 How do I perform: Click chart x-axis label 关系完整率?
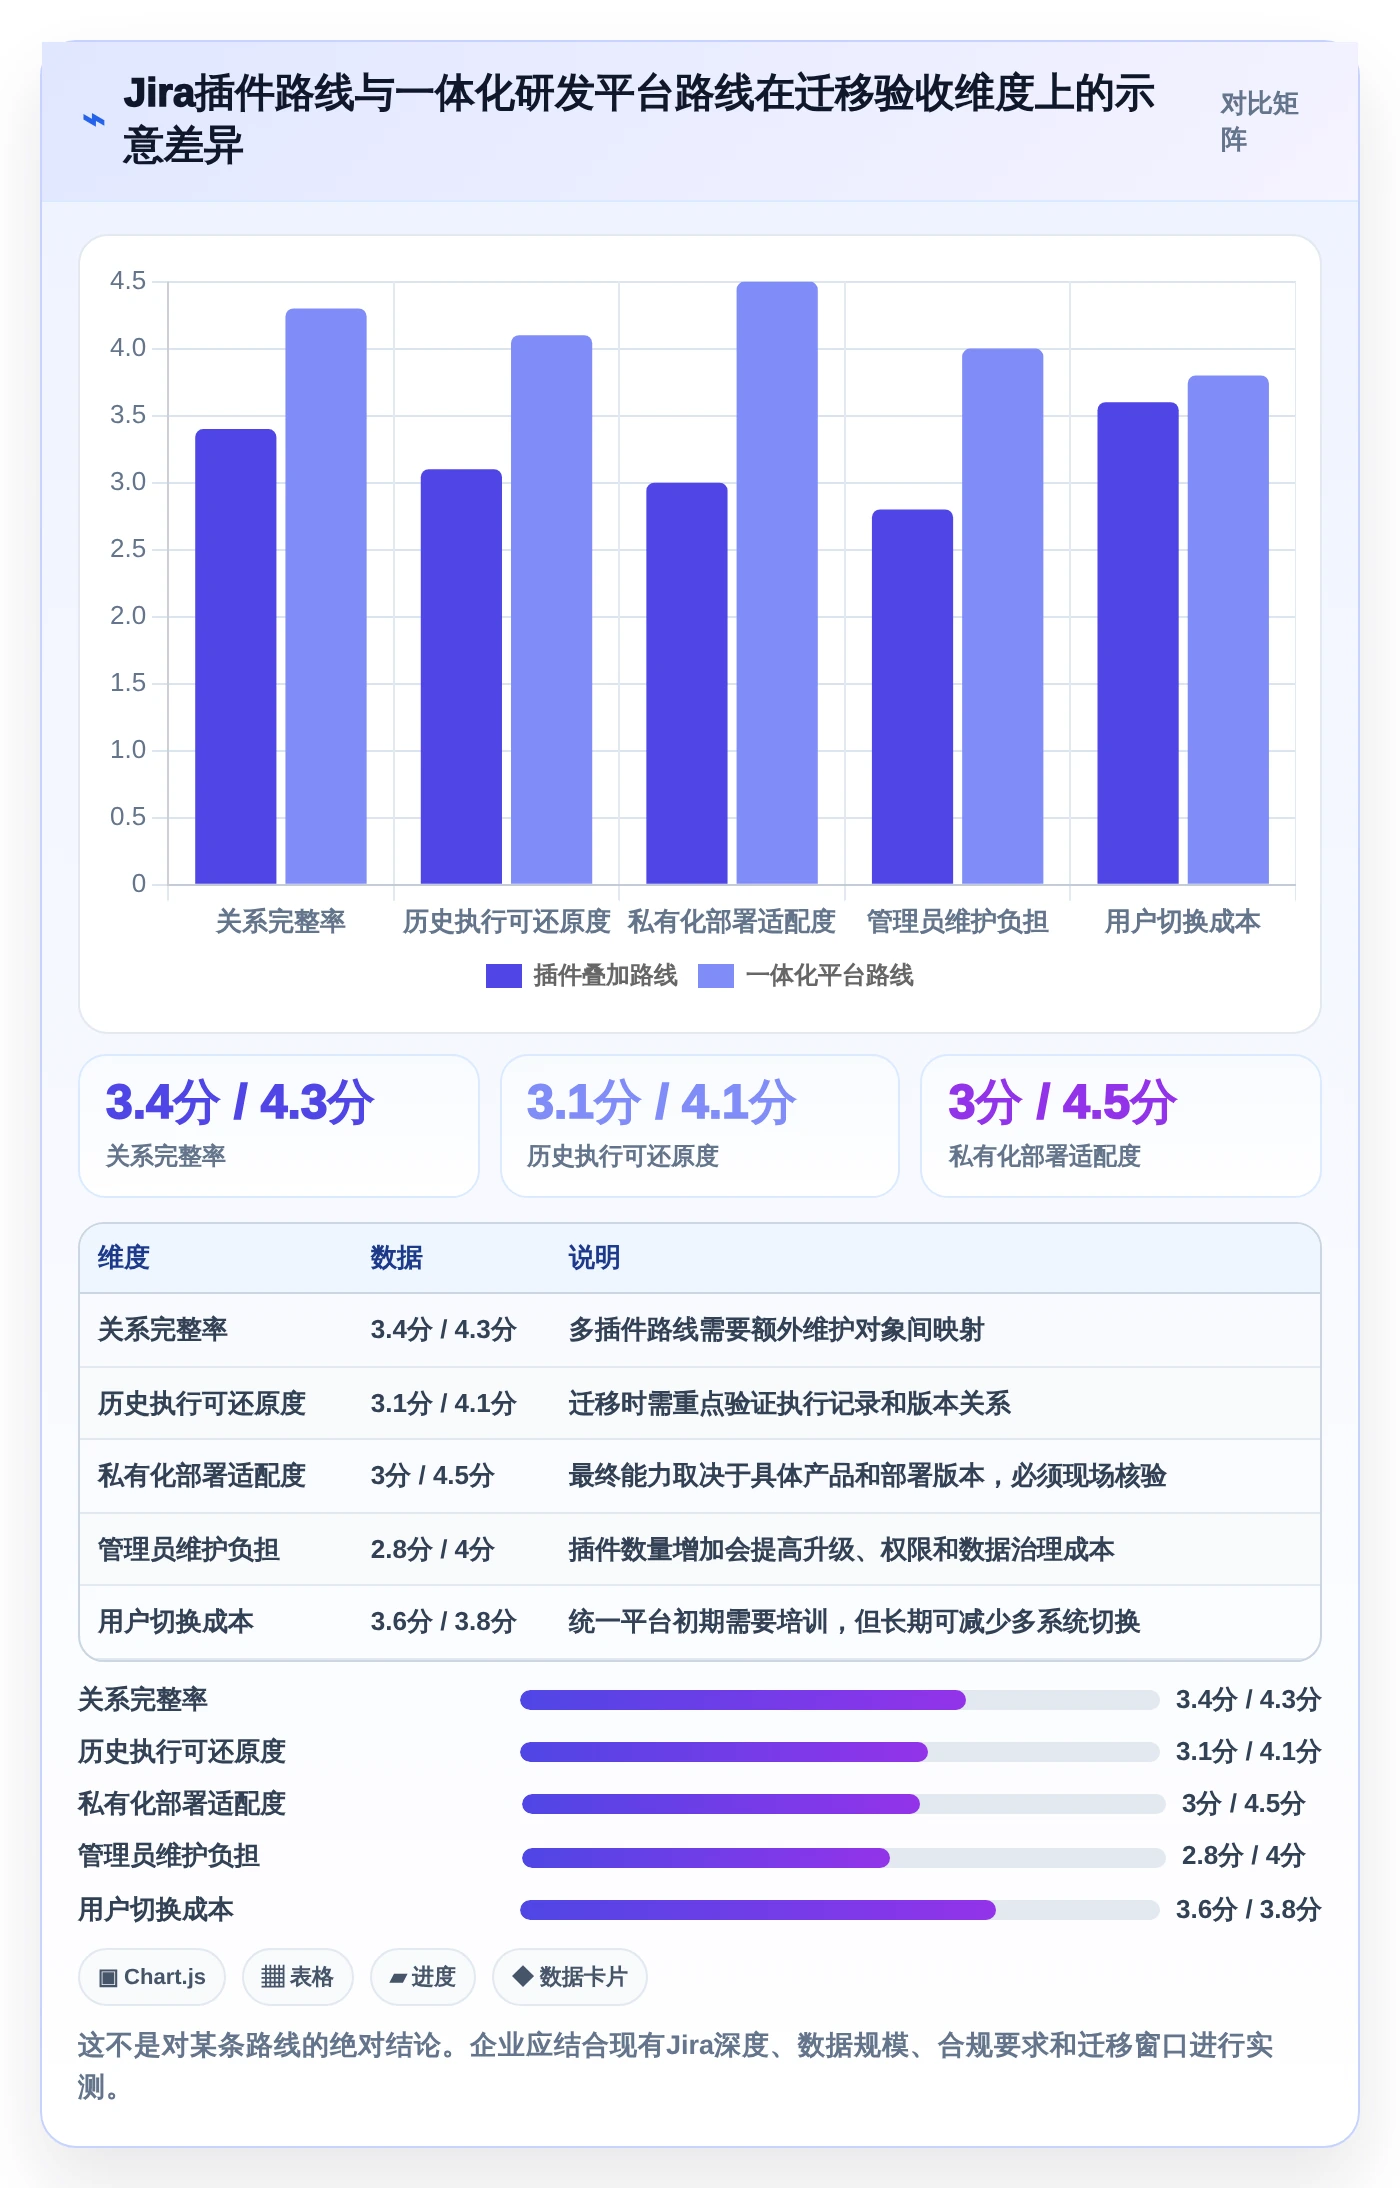(281, 922)
